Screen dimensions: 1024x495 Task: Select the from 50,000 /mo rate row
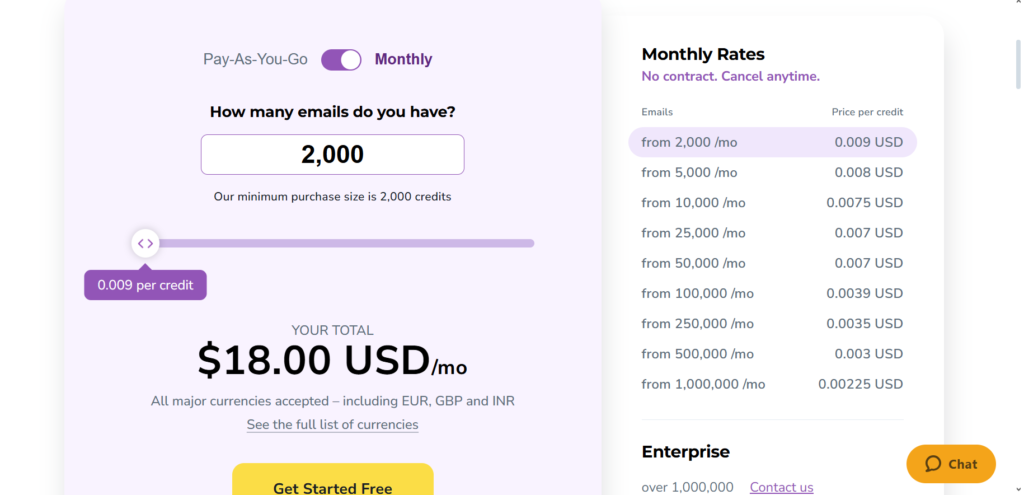pos(773,263)
